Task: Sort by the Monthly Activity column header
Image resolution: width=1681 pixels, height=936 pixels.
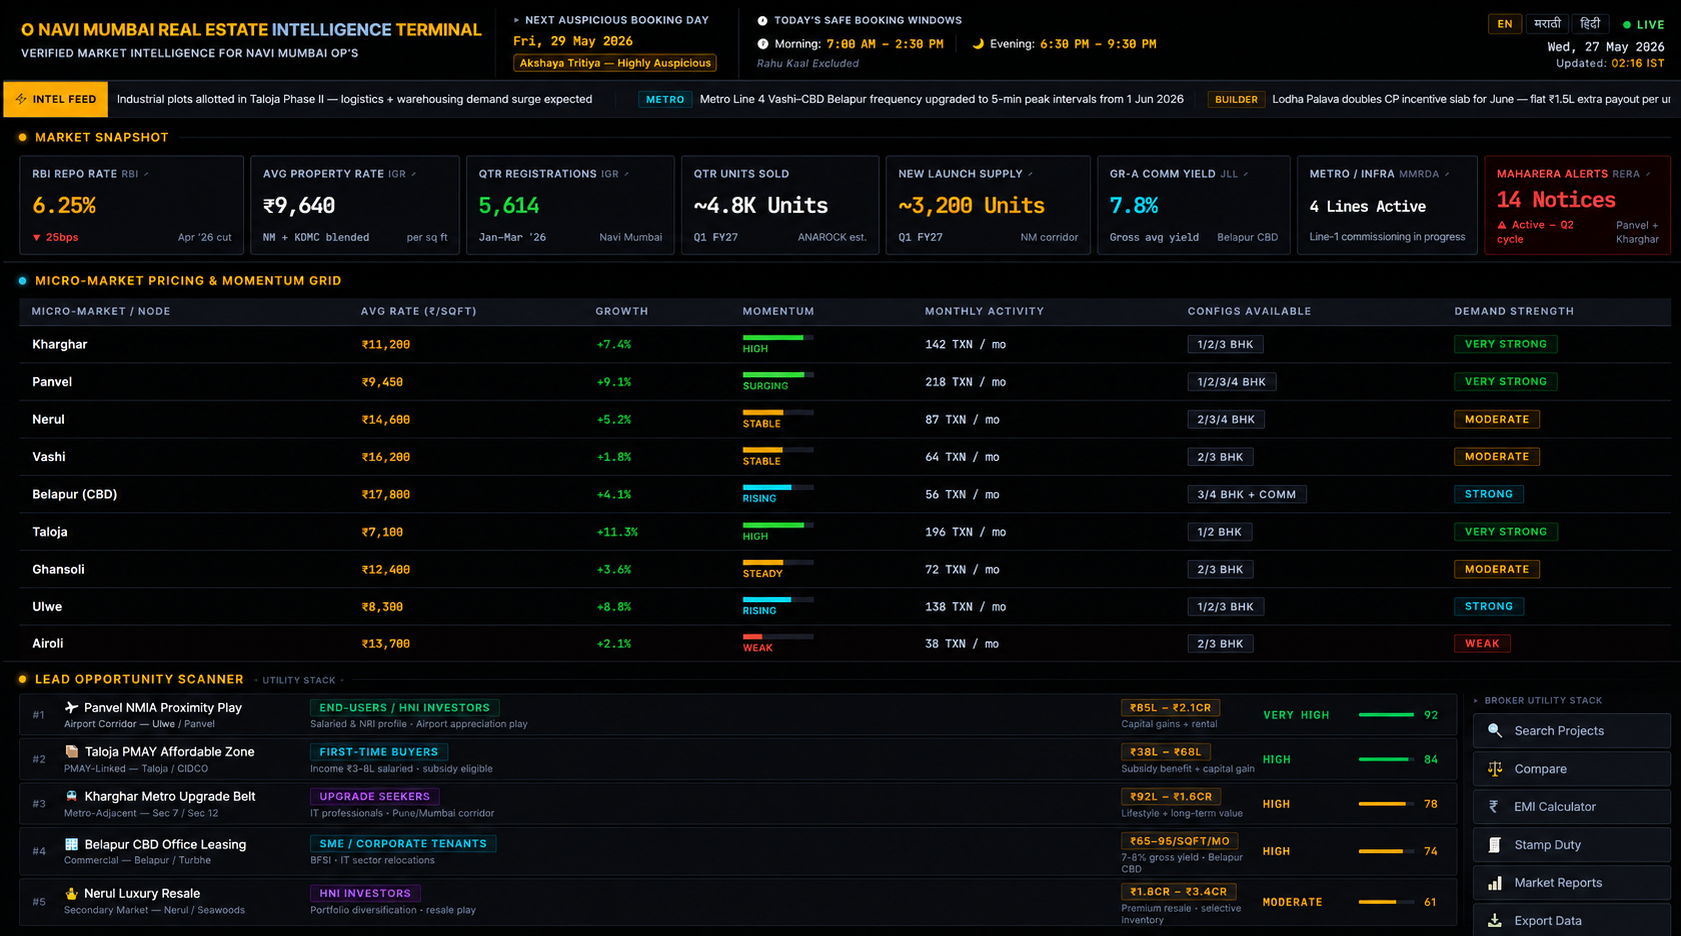Action: point(984,311)
